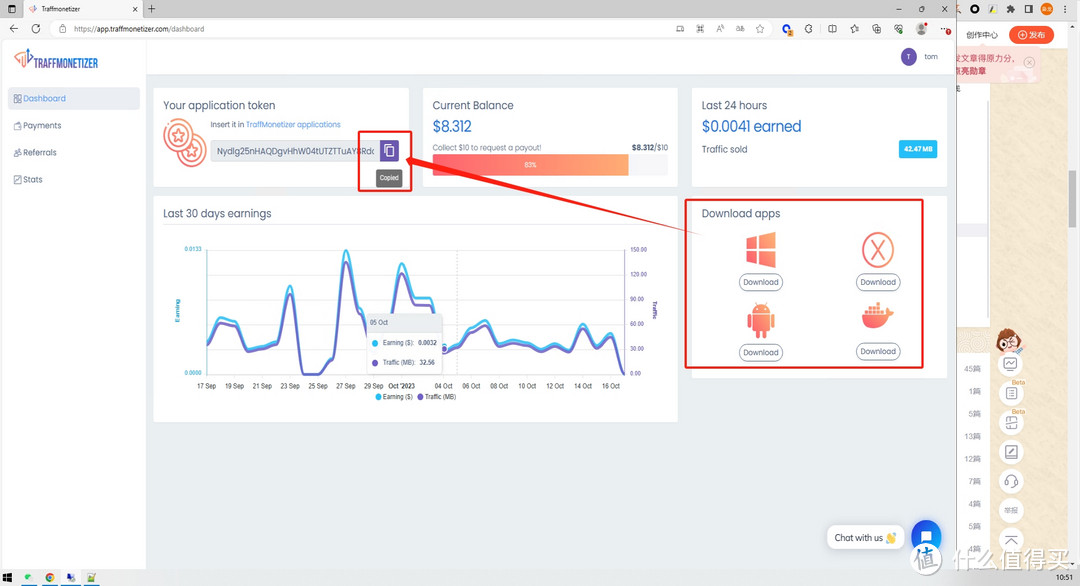The height and width of the screenshot is (586, 1080).
Task: Reload the page with the refresh icon
Action: (36, 29)
